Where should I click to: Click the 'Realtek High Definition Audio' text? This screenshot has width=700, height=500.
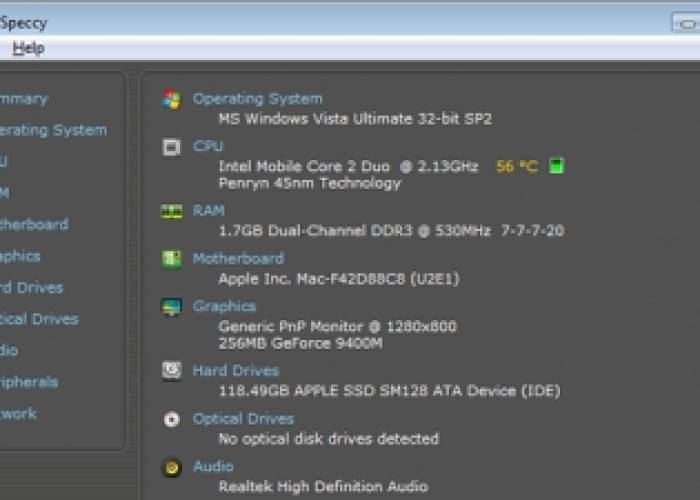(323, 486)
